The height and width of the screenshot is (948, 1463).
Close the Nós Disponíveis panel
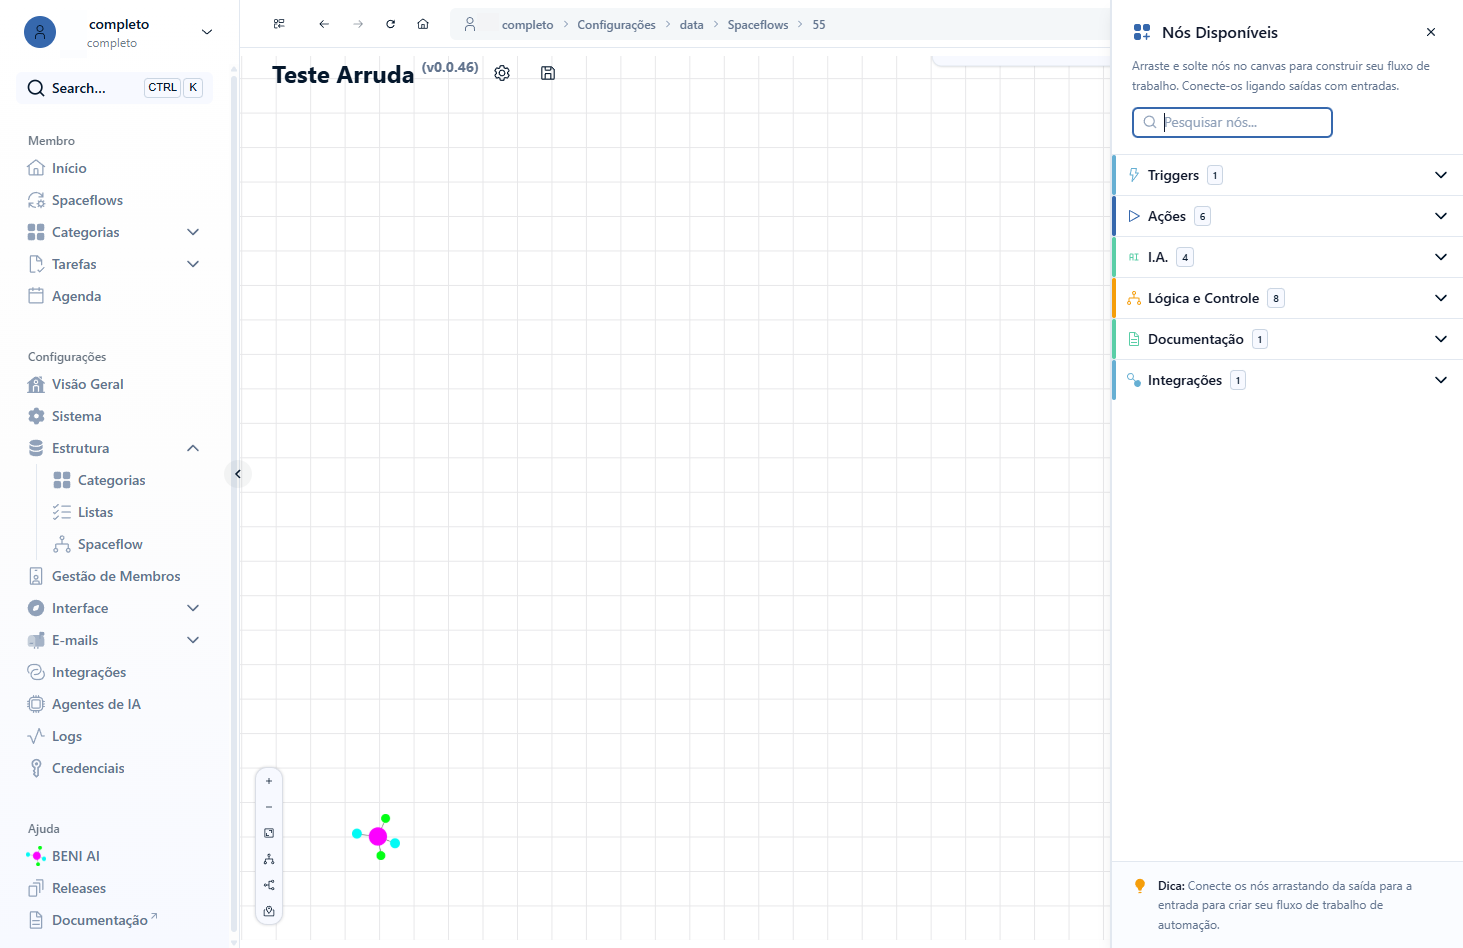(x=1431, y=32)
